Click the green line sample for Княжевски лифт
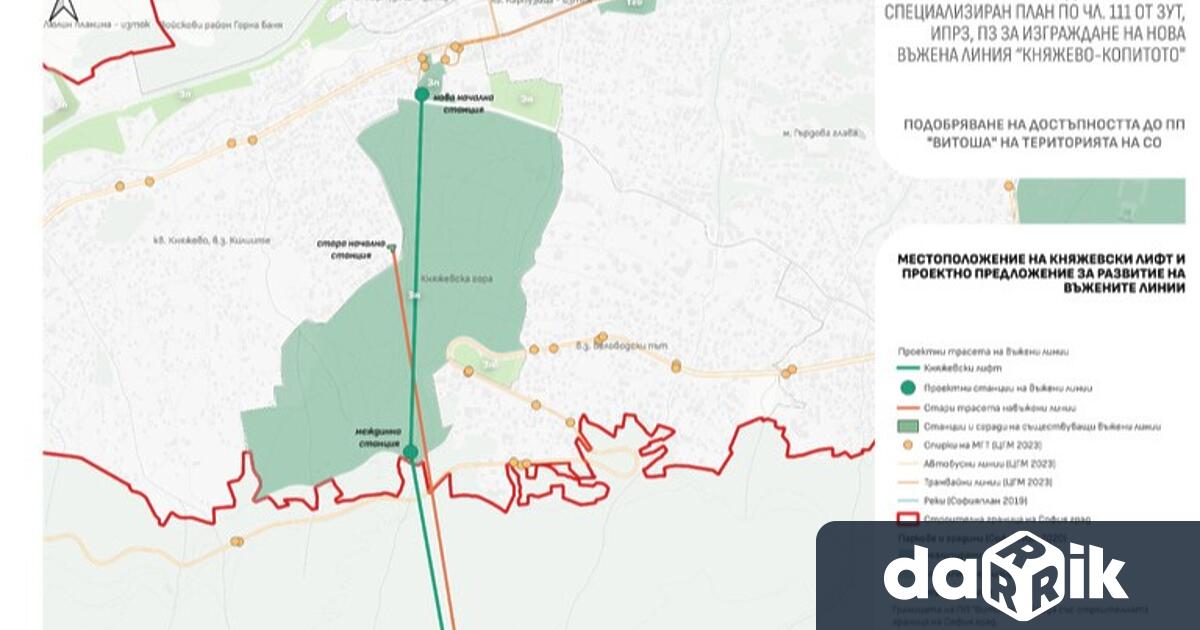Image resolution: width=1200 pixels, height=630 pixels. [908, 367]
